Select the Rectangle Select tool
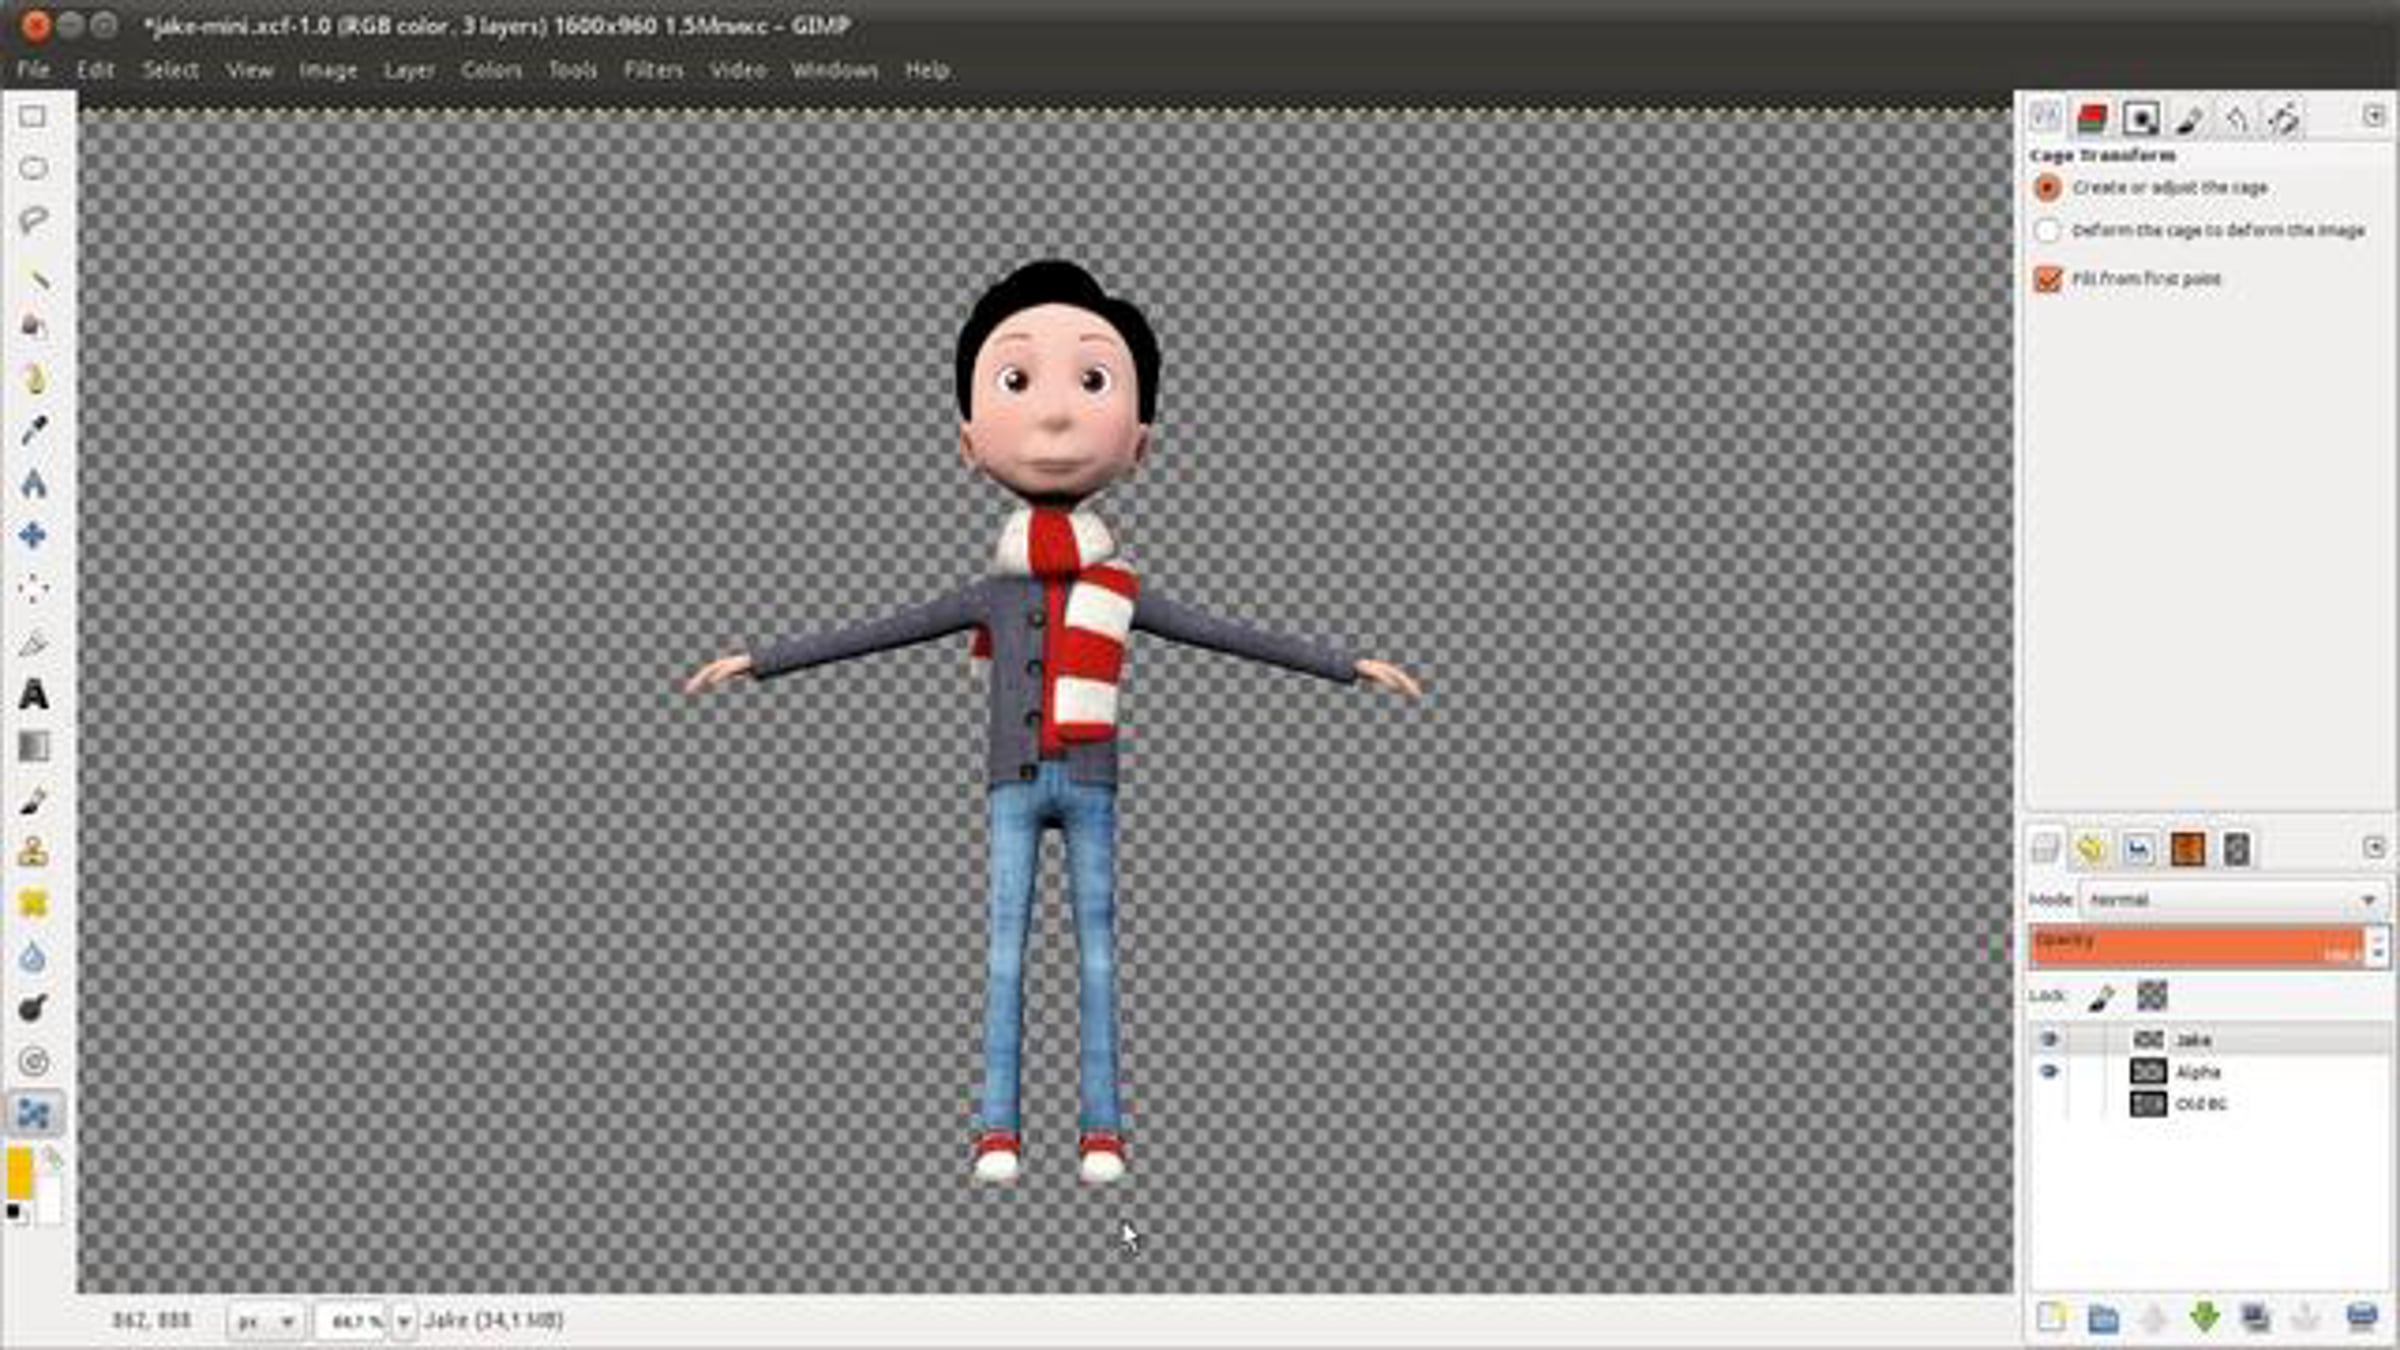This screenshot has height=1350, width=2400. pos(33,117)
